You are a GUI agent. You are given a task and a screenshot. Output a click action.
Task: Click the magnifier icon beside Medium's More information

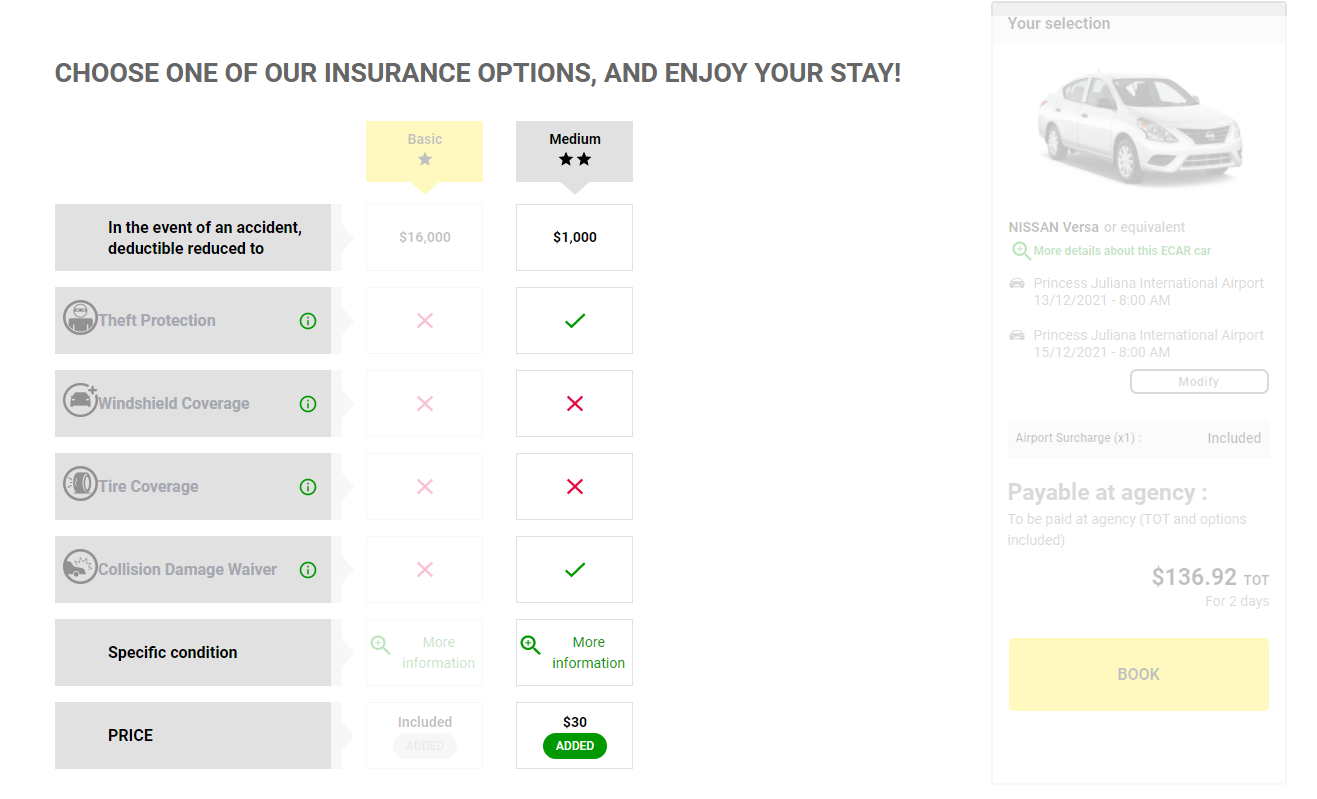[531, 644]
